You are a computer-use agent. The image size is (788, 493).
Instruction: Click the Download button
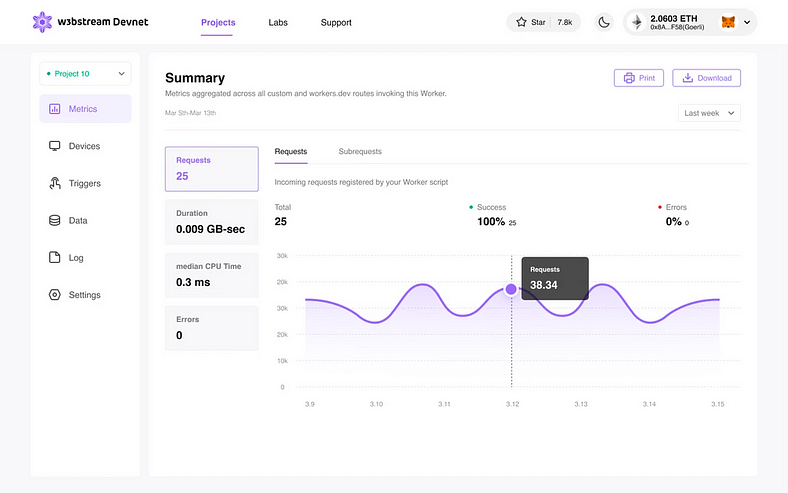(x=707, y=78)
